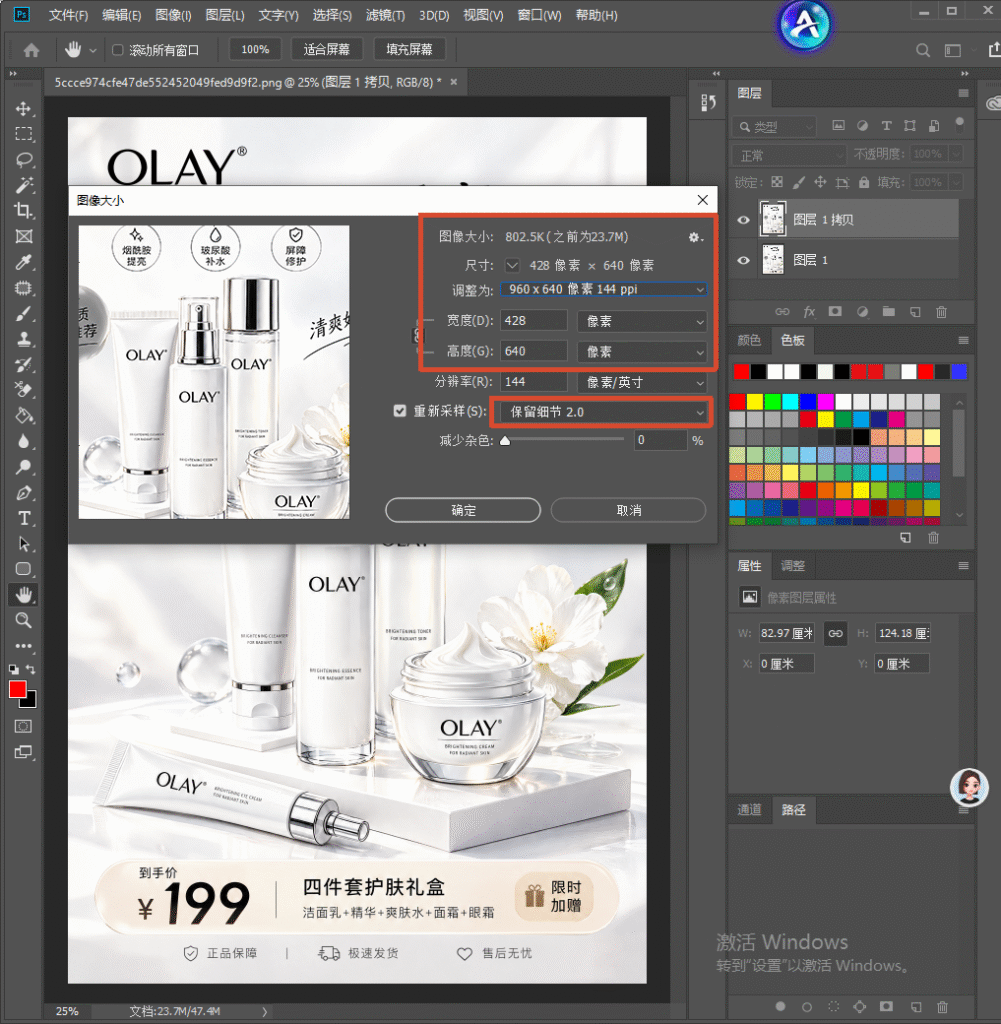Open search via magnifier icon top right
Screen dimensions: 1001x1024
(x=922, y=50)
